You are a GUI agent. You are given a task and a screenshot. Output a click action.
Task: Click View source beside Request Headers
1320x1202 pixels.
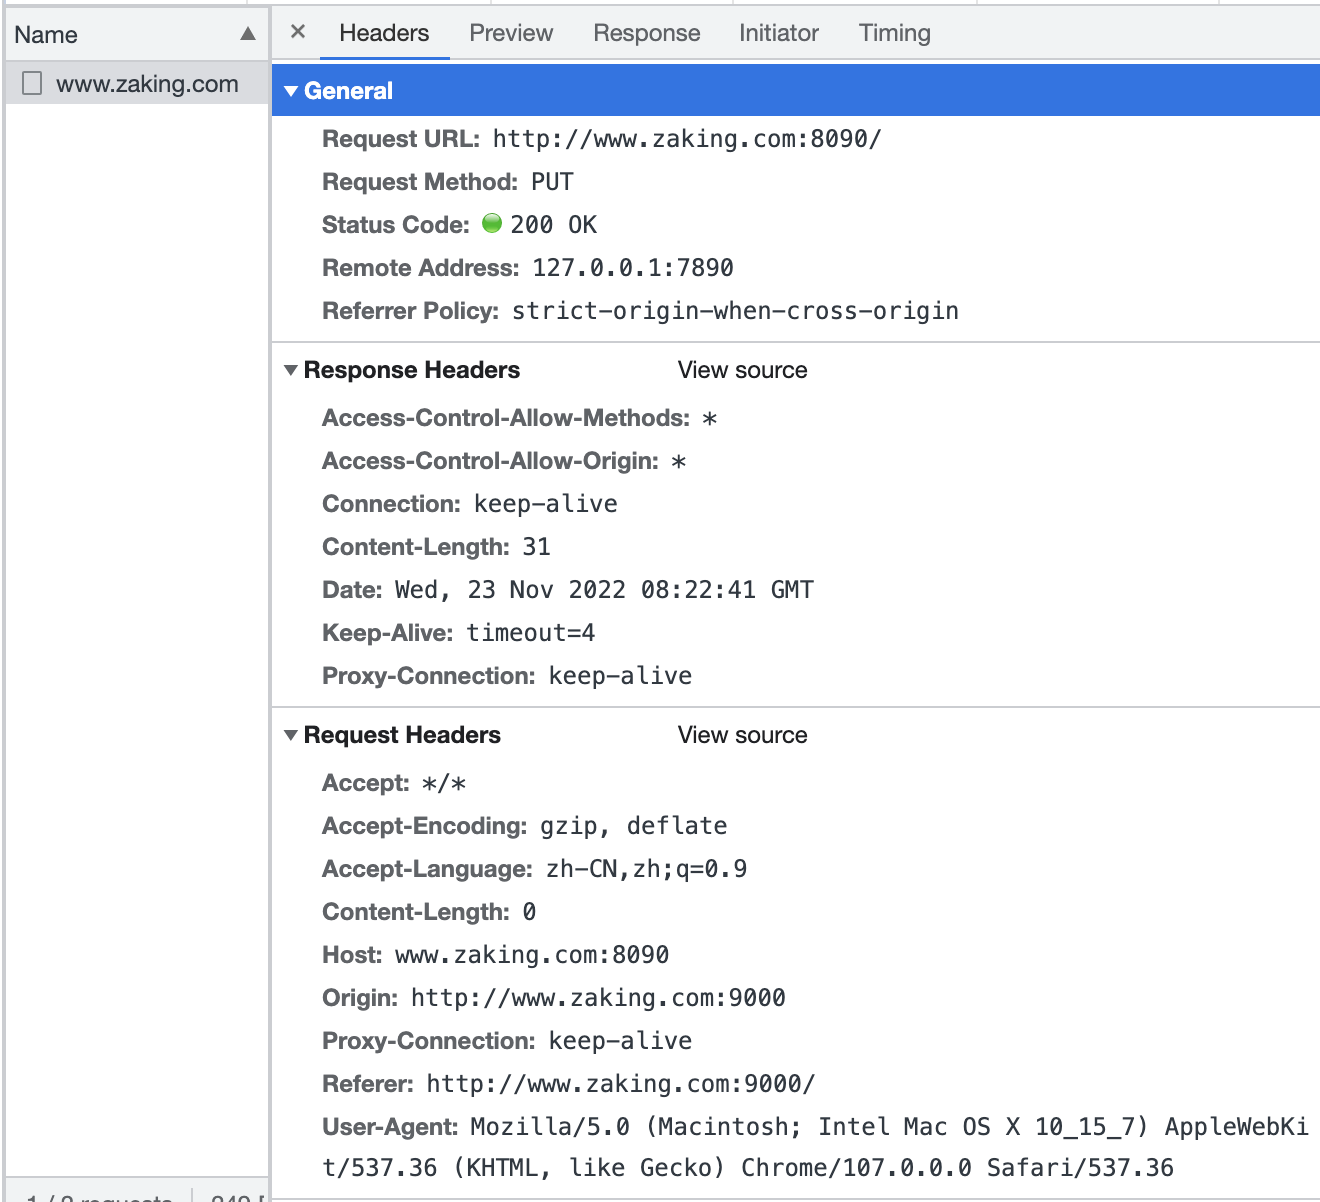(x=743, y=735)
